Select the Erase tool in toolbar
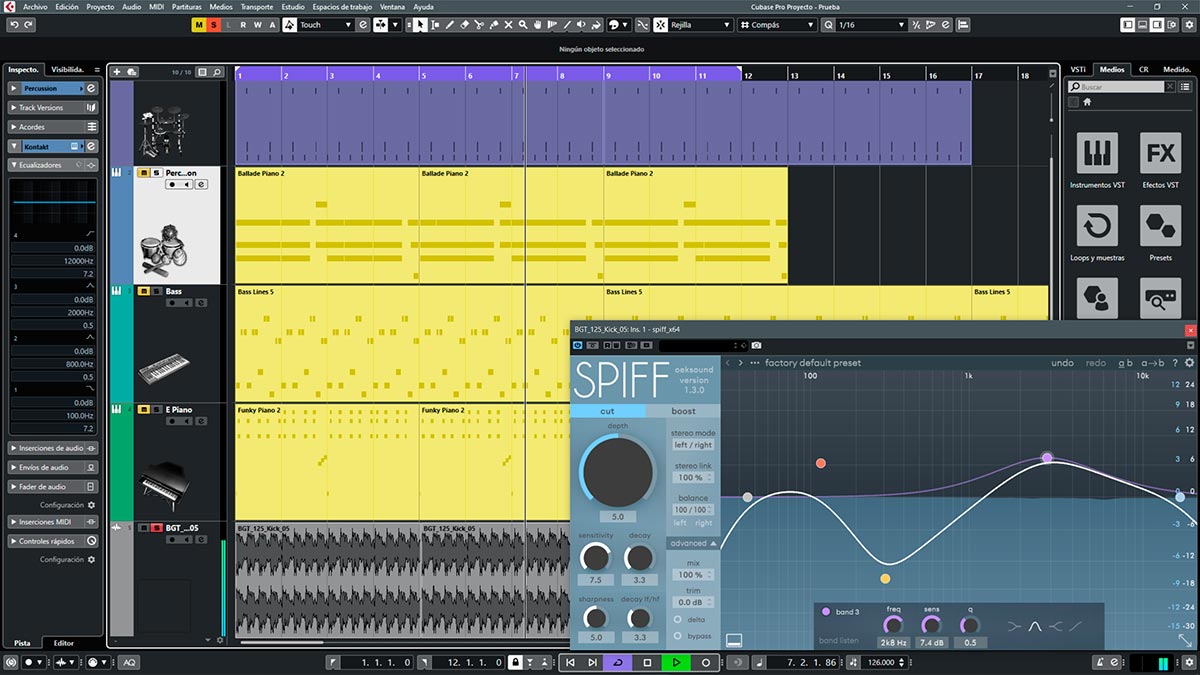Screen dimensions: 1200x675 [464, 24]
